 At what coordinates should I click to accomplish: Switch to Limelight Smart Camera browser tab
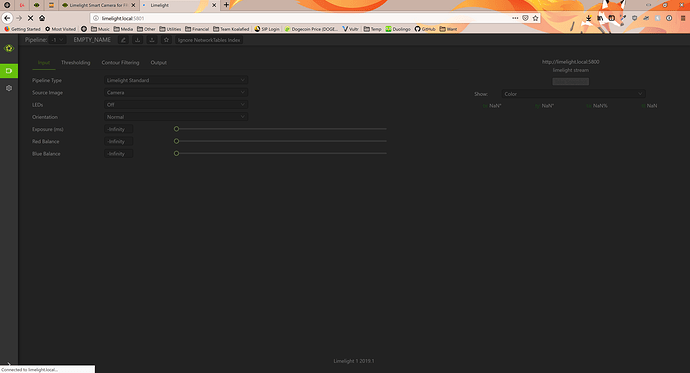[x=95, y=5]
